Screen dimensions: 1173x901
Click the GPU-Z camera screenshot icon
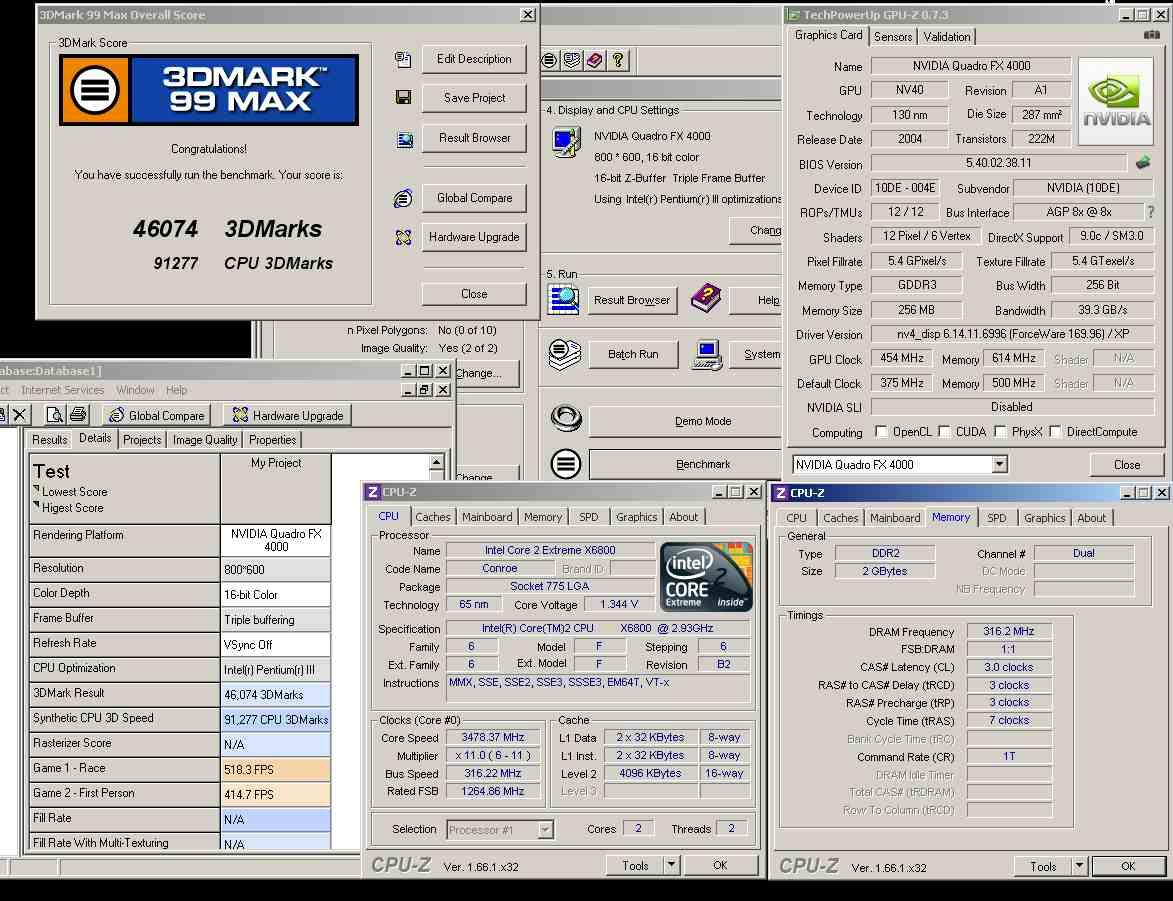click(1151, 34)
